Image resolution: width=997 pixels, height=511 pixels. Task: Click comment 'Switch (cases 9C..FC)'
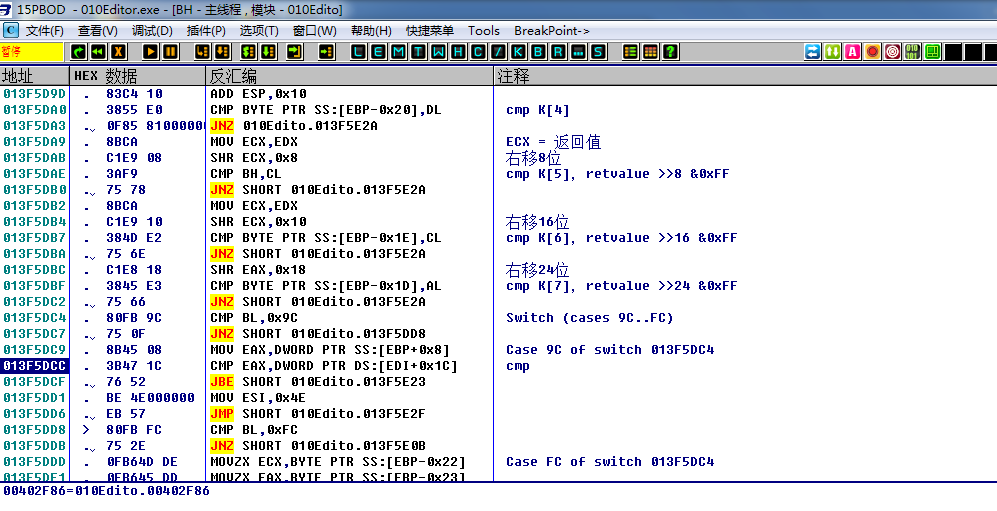589,318
